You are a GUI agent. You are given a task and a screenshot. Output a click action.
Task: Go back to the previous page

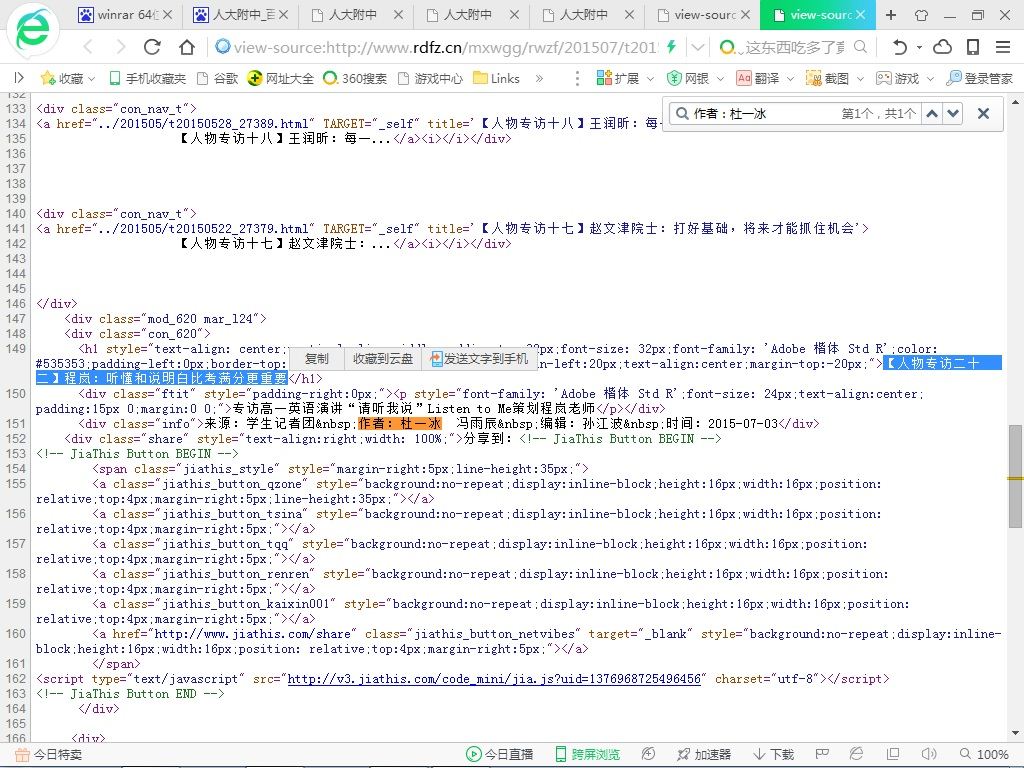89,47
